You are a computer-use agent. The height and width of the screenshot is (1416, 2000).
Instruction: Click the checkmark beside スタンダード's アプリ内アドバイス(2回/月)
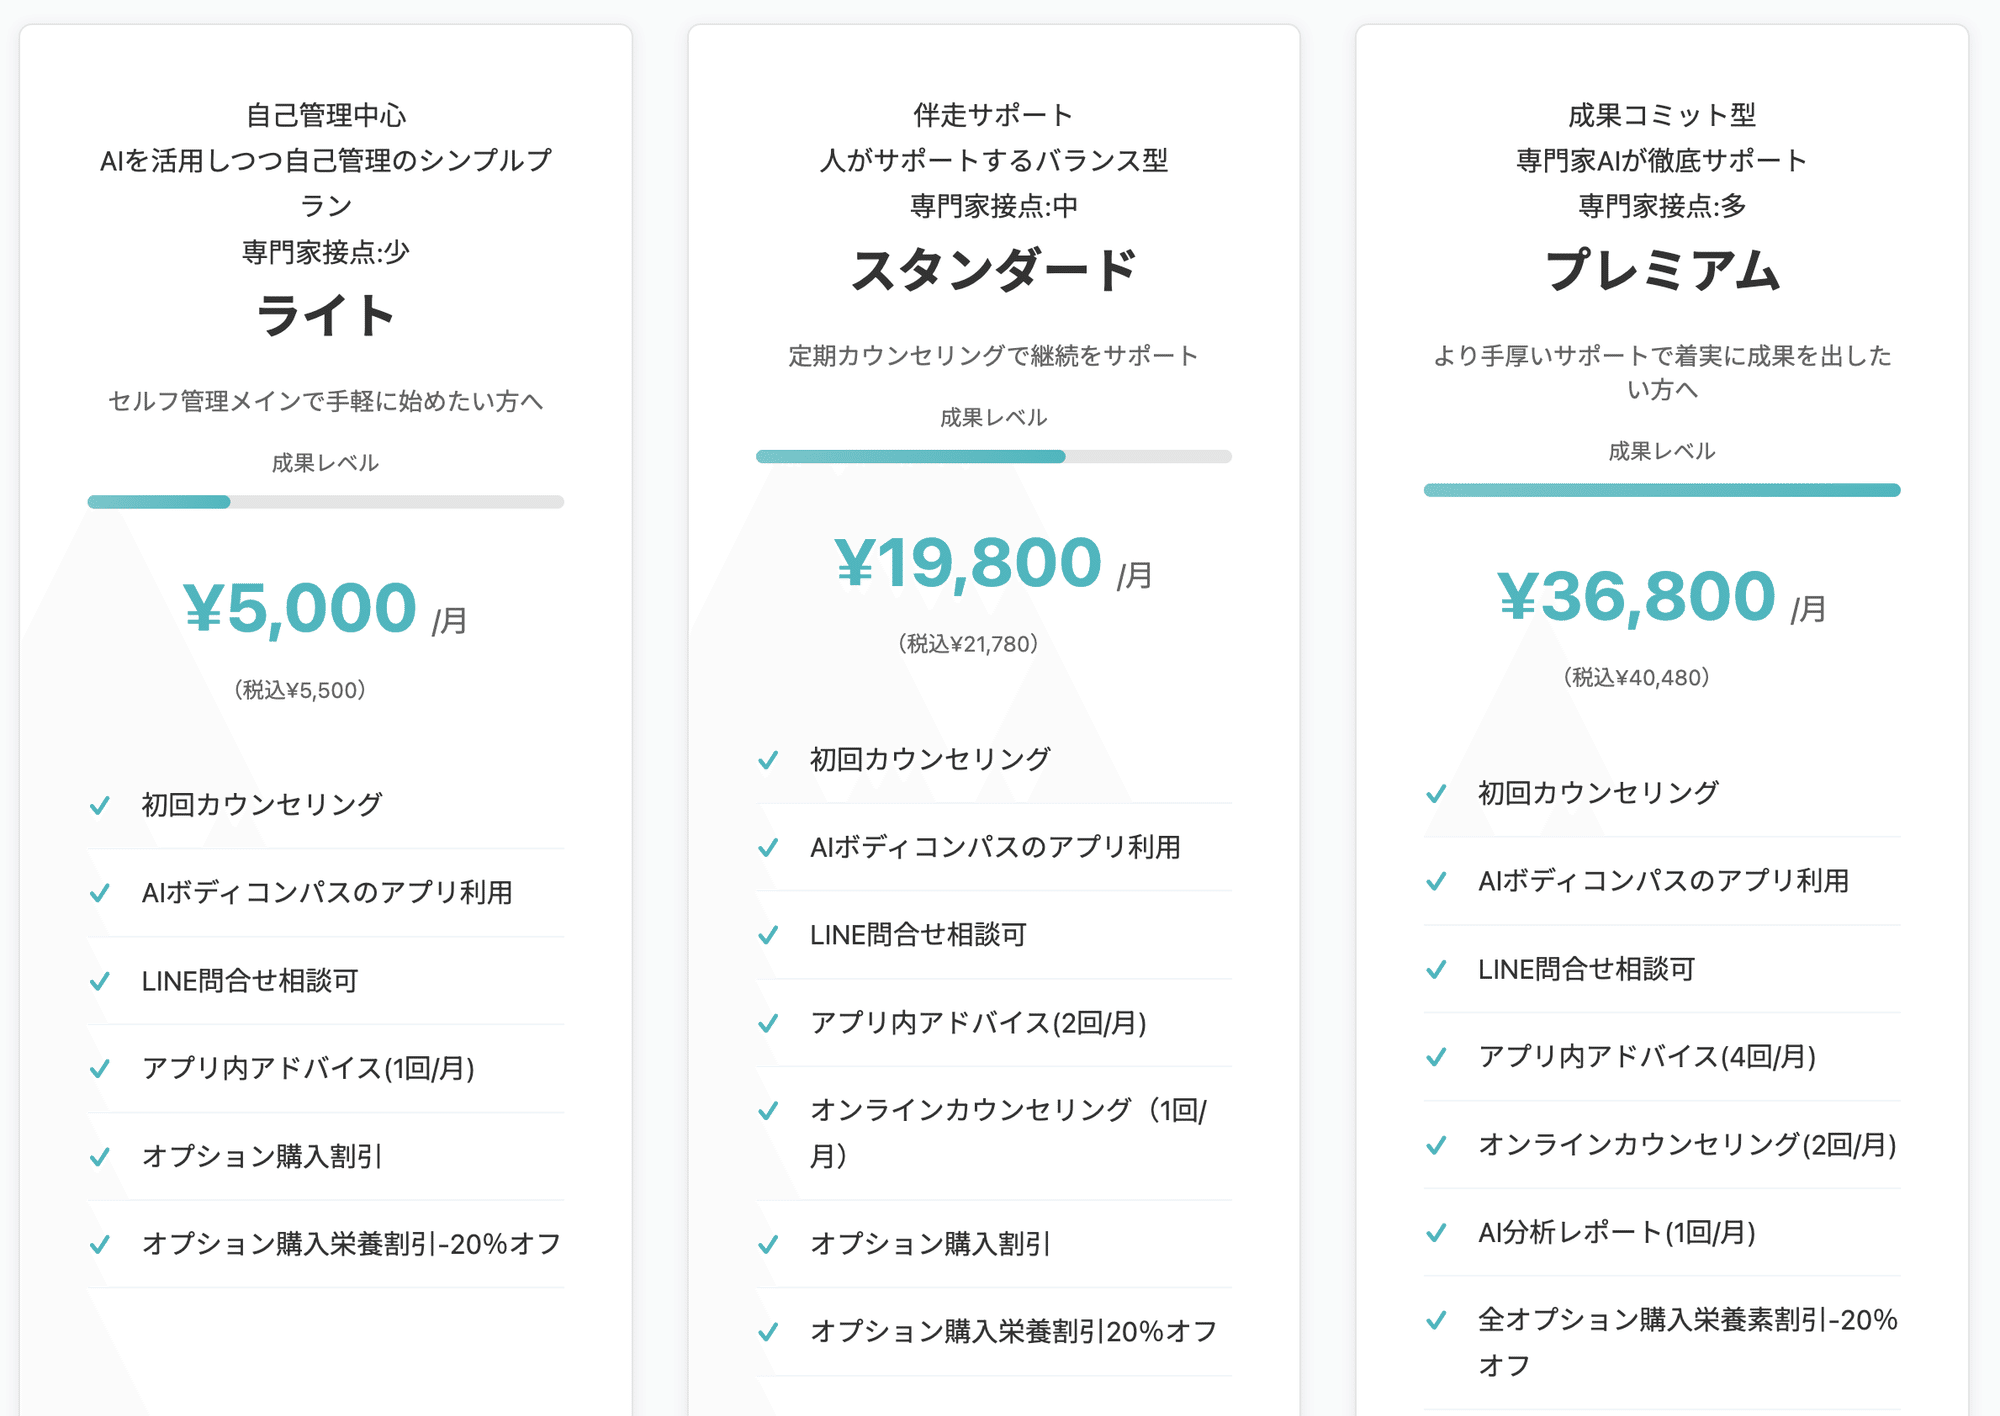pyautogui.click(x=768, y=1024)
